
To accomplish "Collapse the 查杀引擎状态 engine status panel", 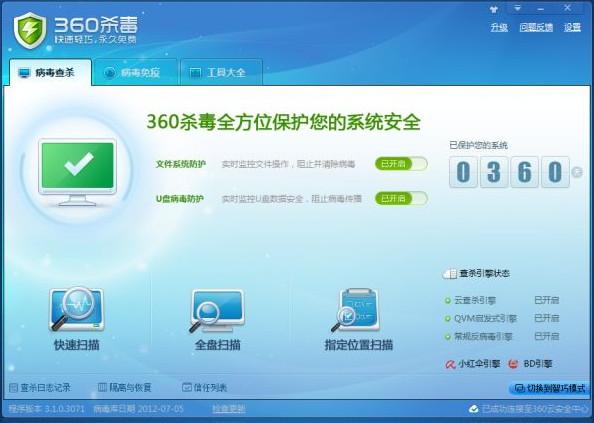I will click(450, 274).
